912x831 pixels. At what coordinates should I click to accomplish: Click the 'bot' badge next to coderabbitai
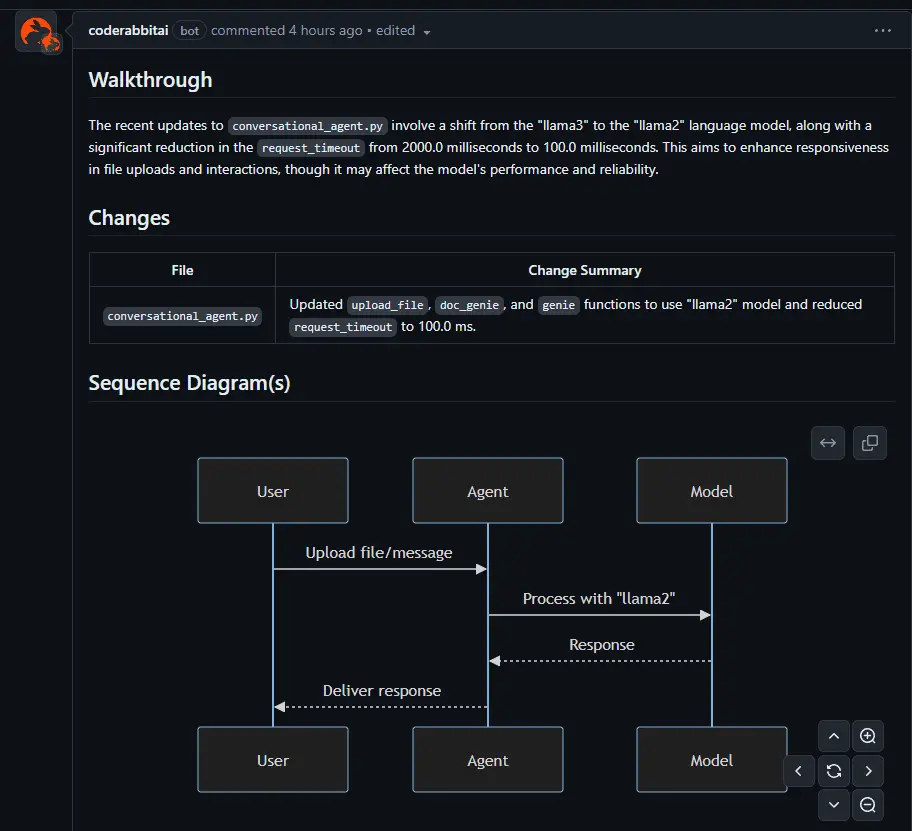click(x=189, y=30)
